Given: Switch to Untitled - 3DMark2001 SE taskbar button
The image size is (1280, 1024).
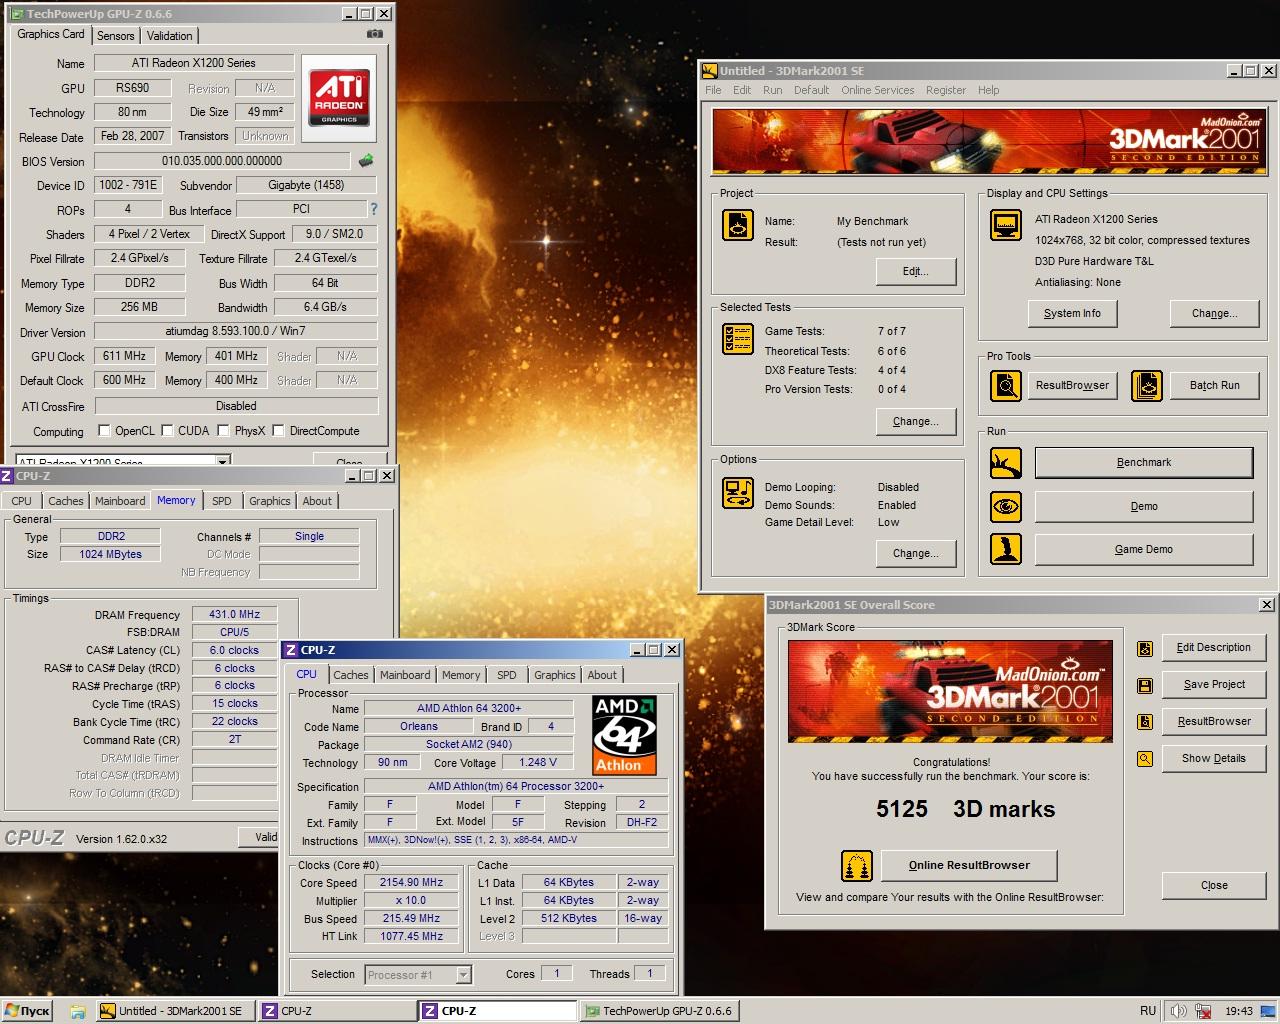Looking at the screenshot, I should [x=174, y=1011].
